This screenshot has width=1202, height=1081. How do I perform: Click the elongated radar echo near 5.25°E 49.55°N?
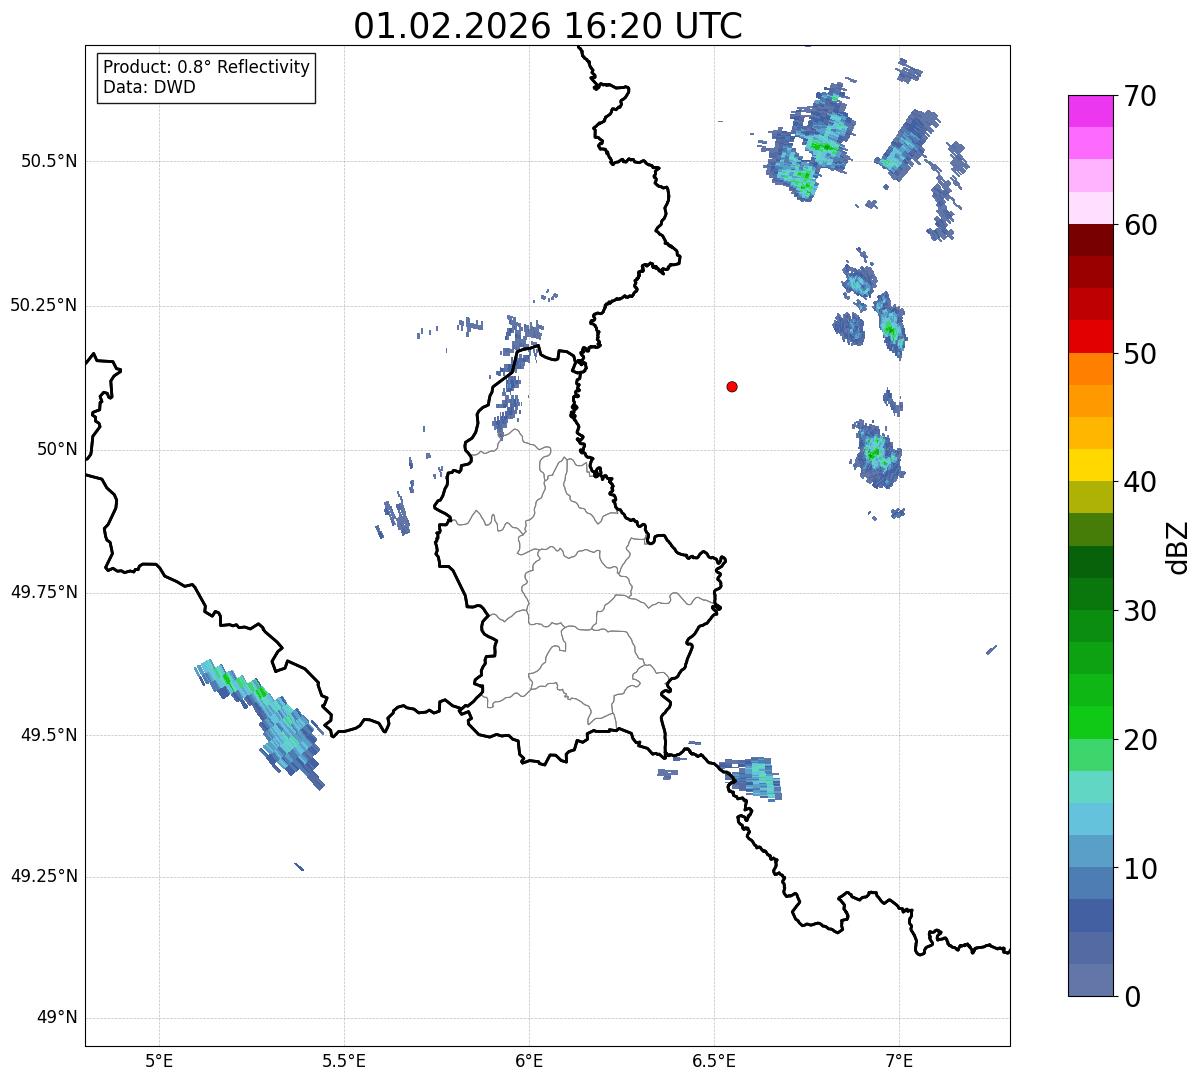tap(261, 724)
